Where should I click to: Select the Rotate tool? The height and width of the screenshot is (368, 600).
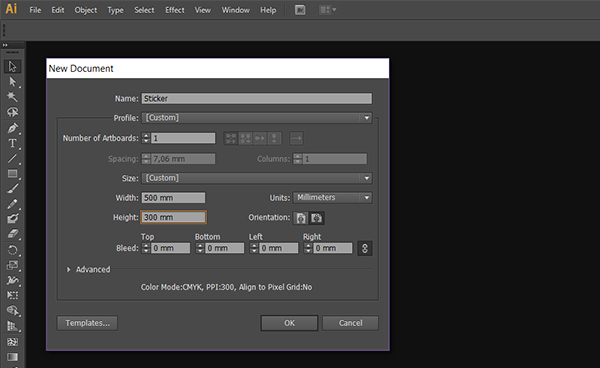[x=12, y=250]
